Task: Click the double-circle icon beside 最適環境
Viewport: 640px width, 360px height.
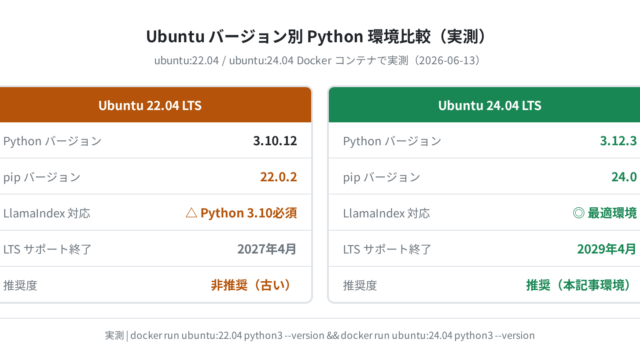Action: [578, 213]
